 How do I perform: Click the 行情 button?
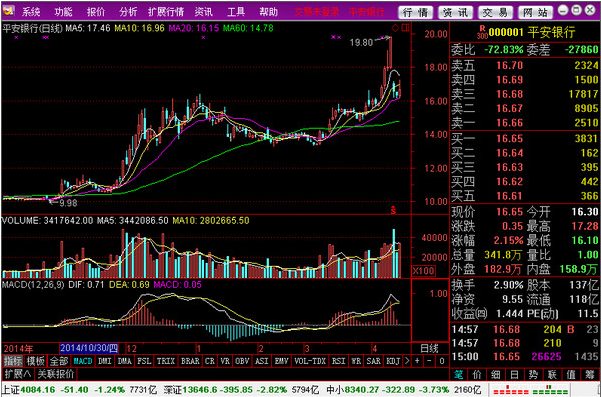(x=415, y=12)
